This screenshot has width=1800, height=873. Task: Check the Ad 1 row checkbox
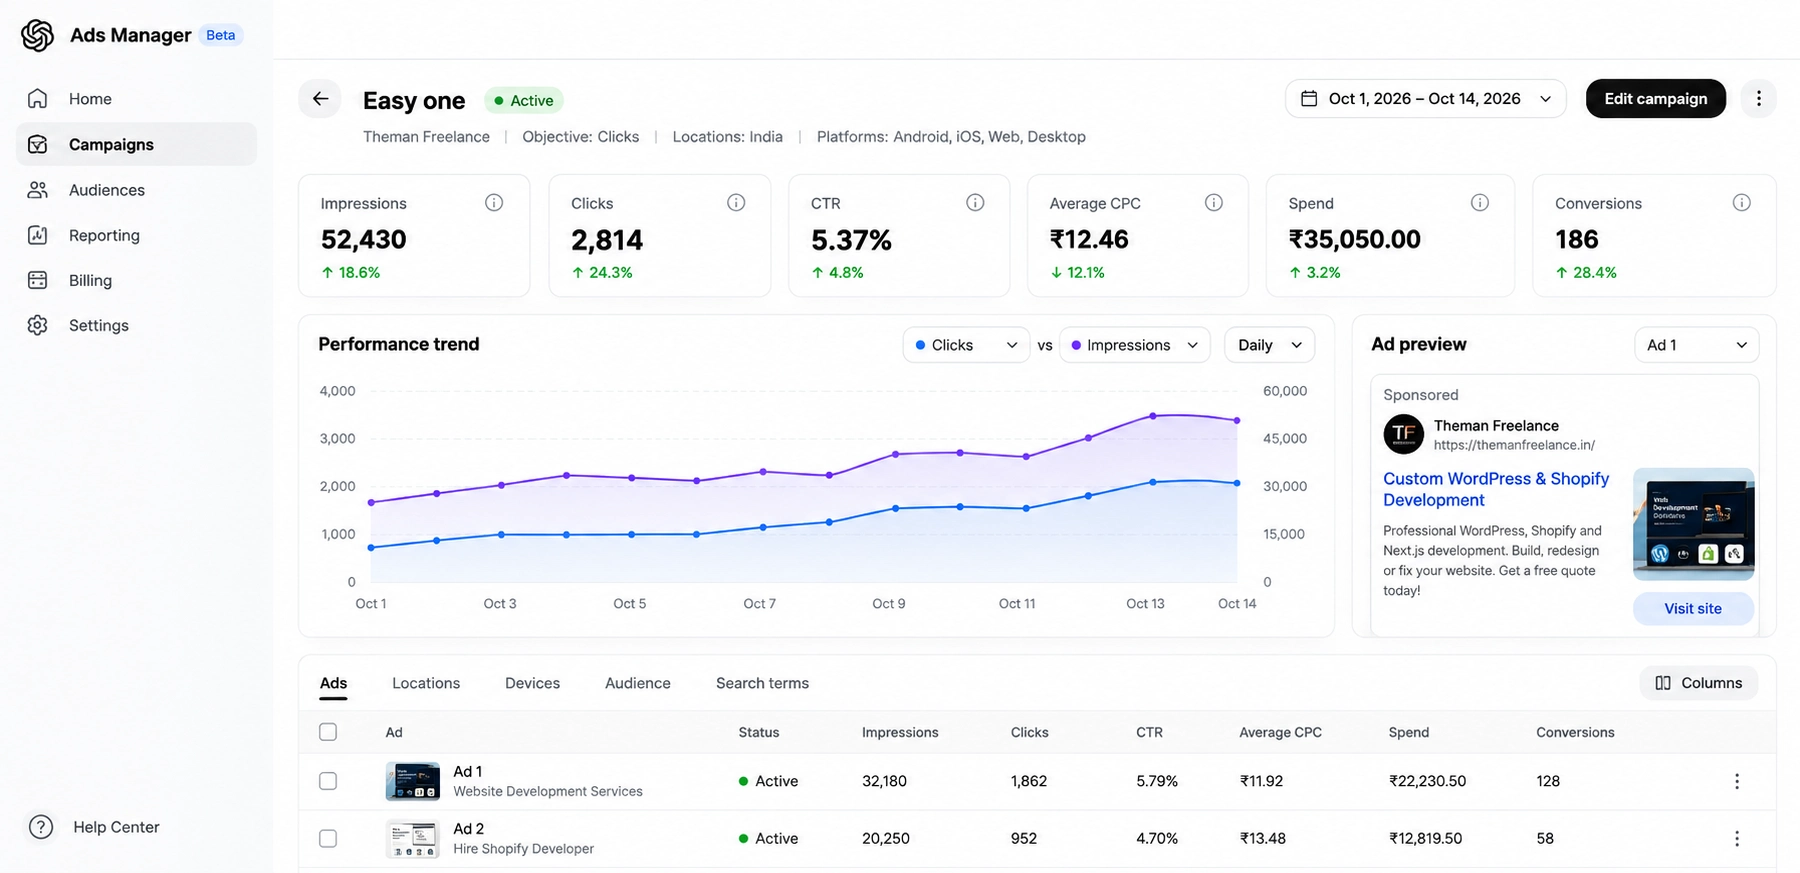[328, 781]
